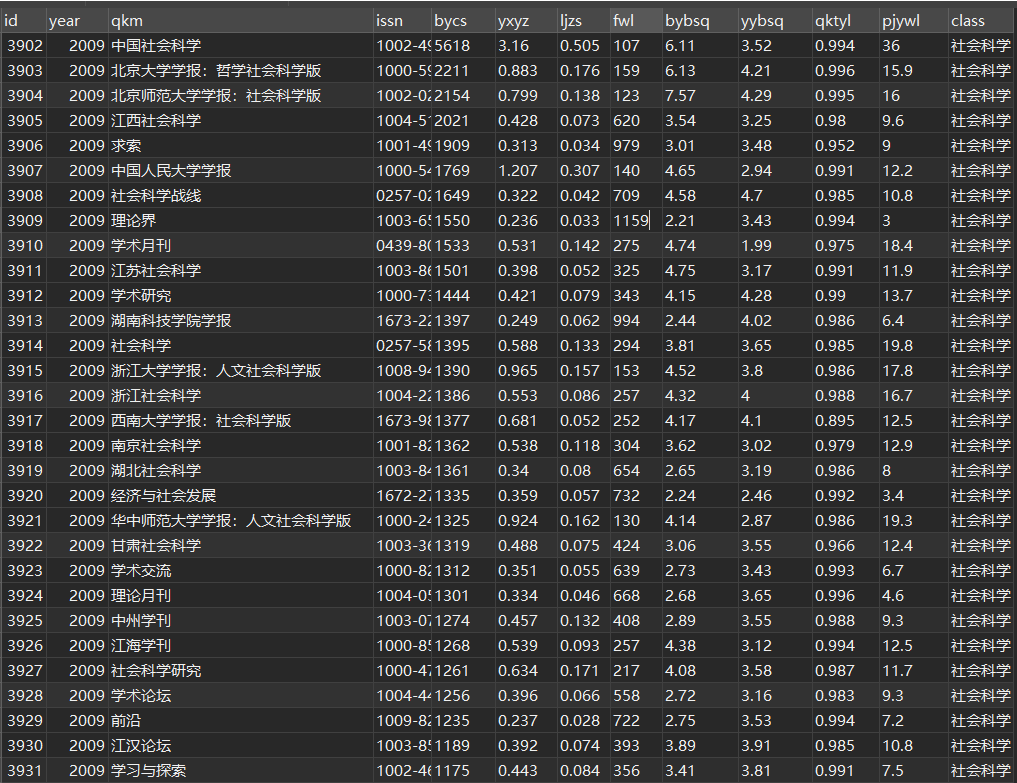
Task: Click the 江海学刊 cell
Action: pyautogui.click(x=241, y=645)
